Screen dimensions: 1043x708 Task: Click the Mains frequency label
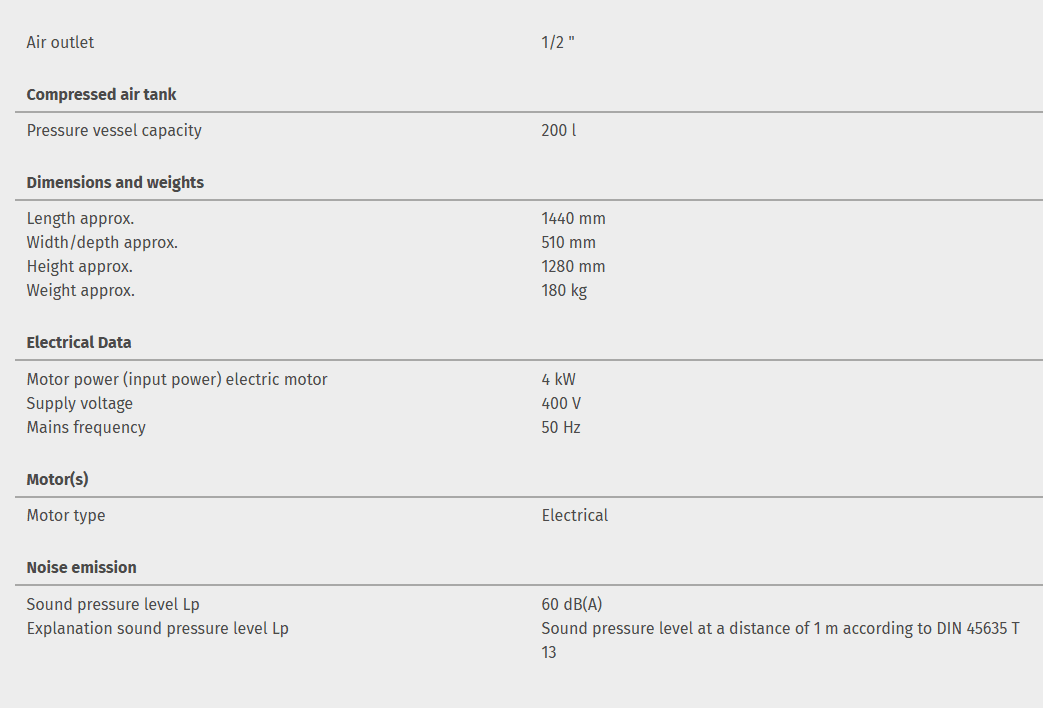[x=86, y=427]
